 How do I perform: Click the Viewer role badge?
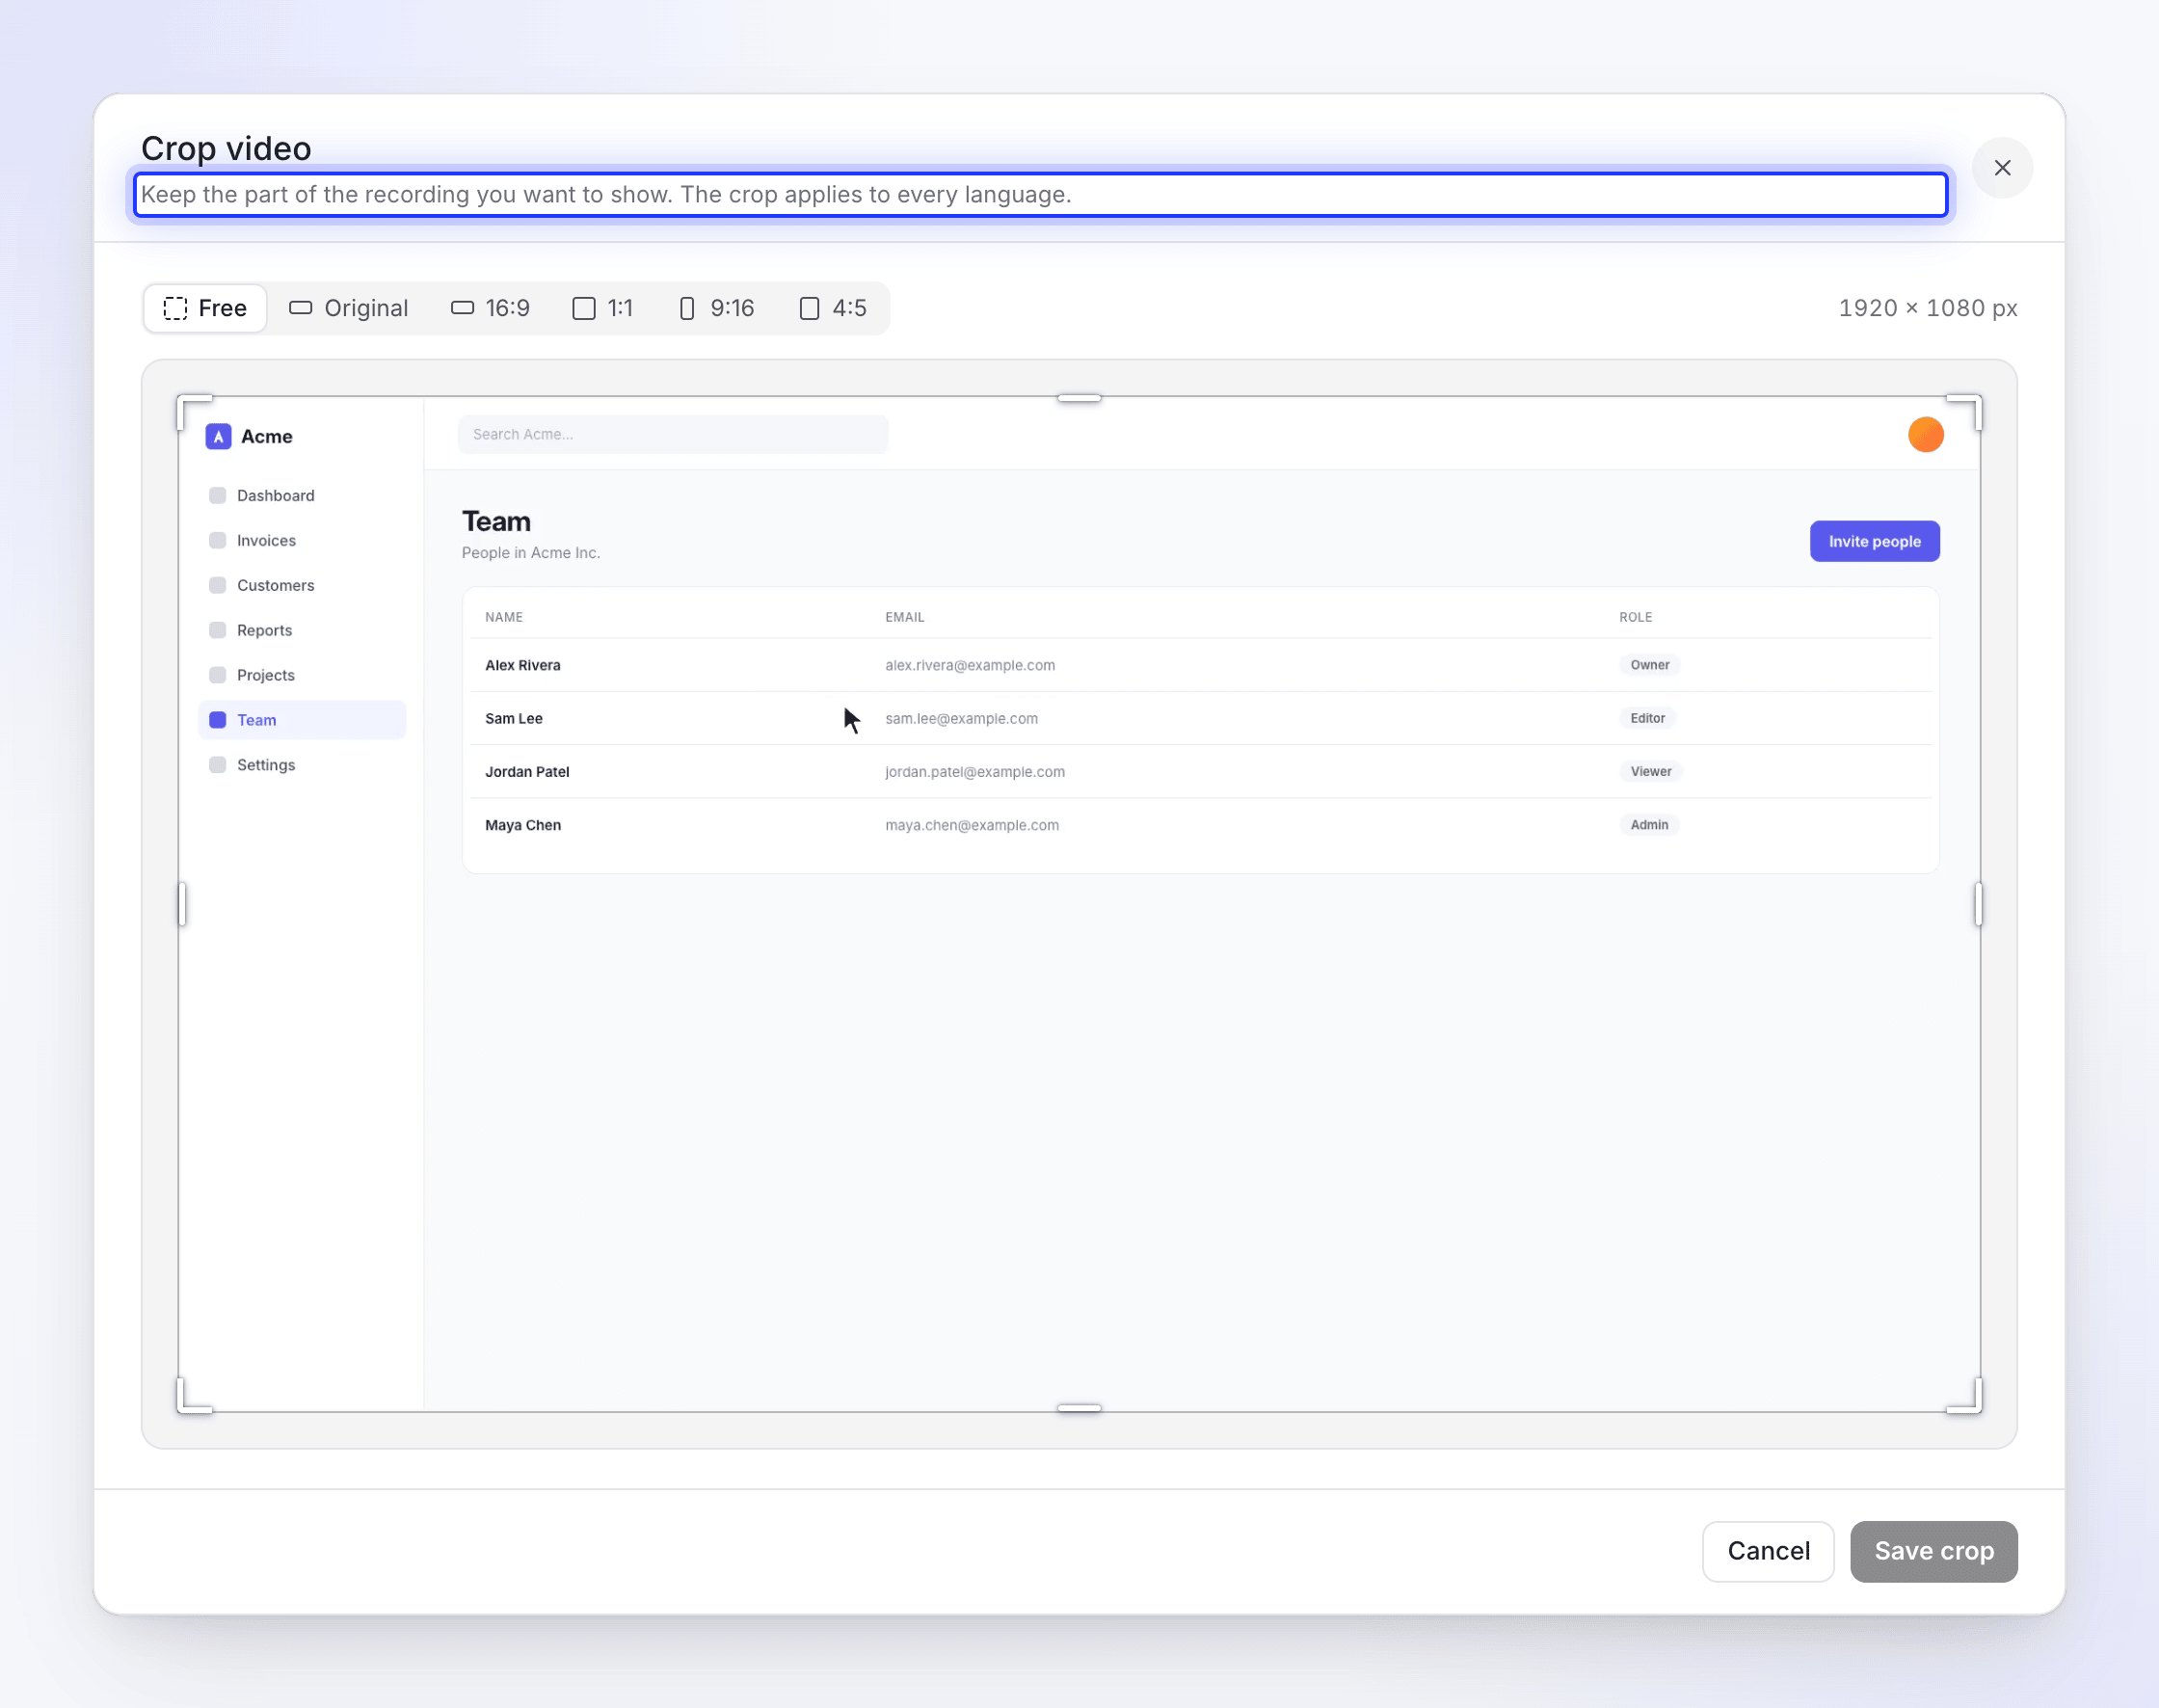tap(1650, 772)
